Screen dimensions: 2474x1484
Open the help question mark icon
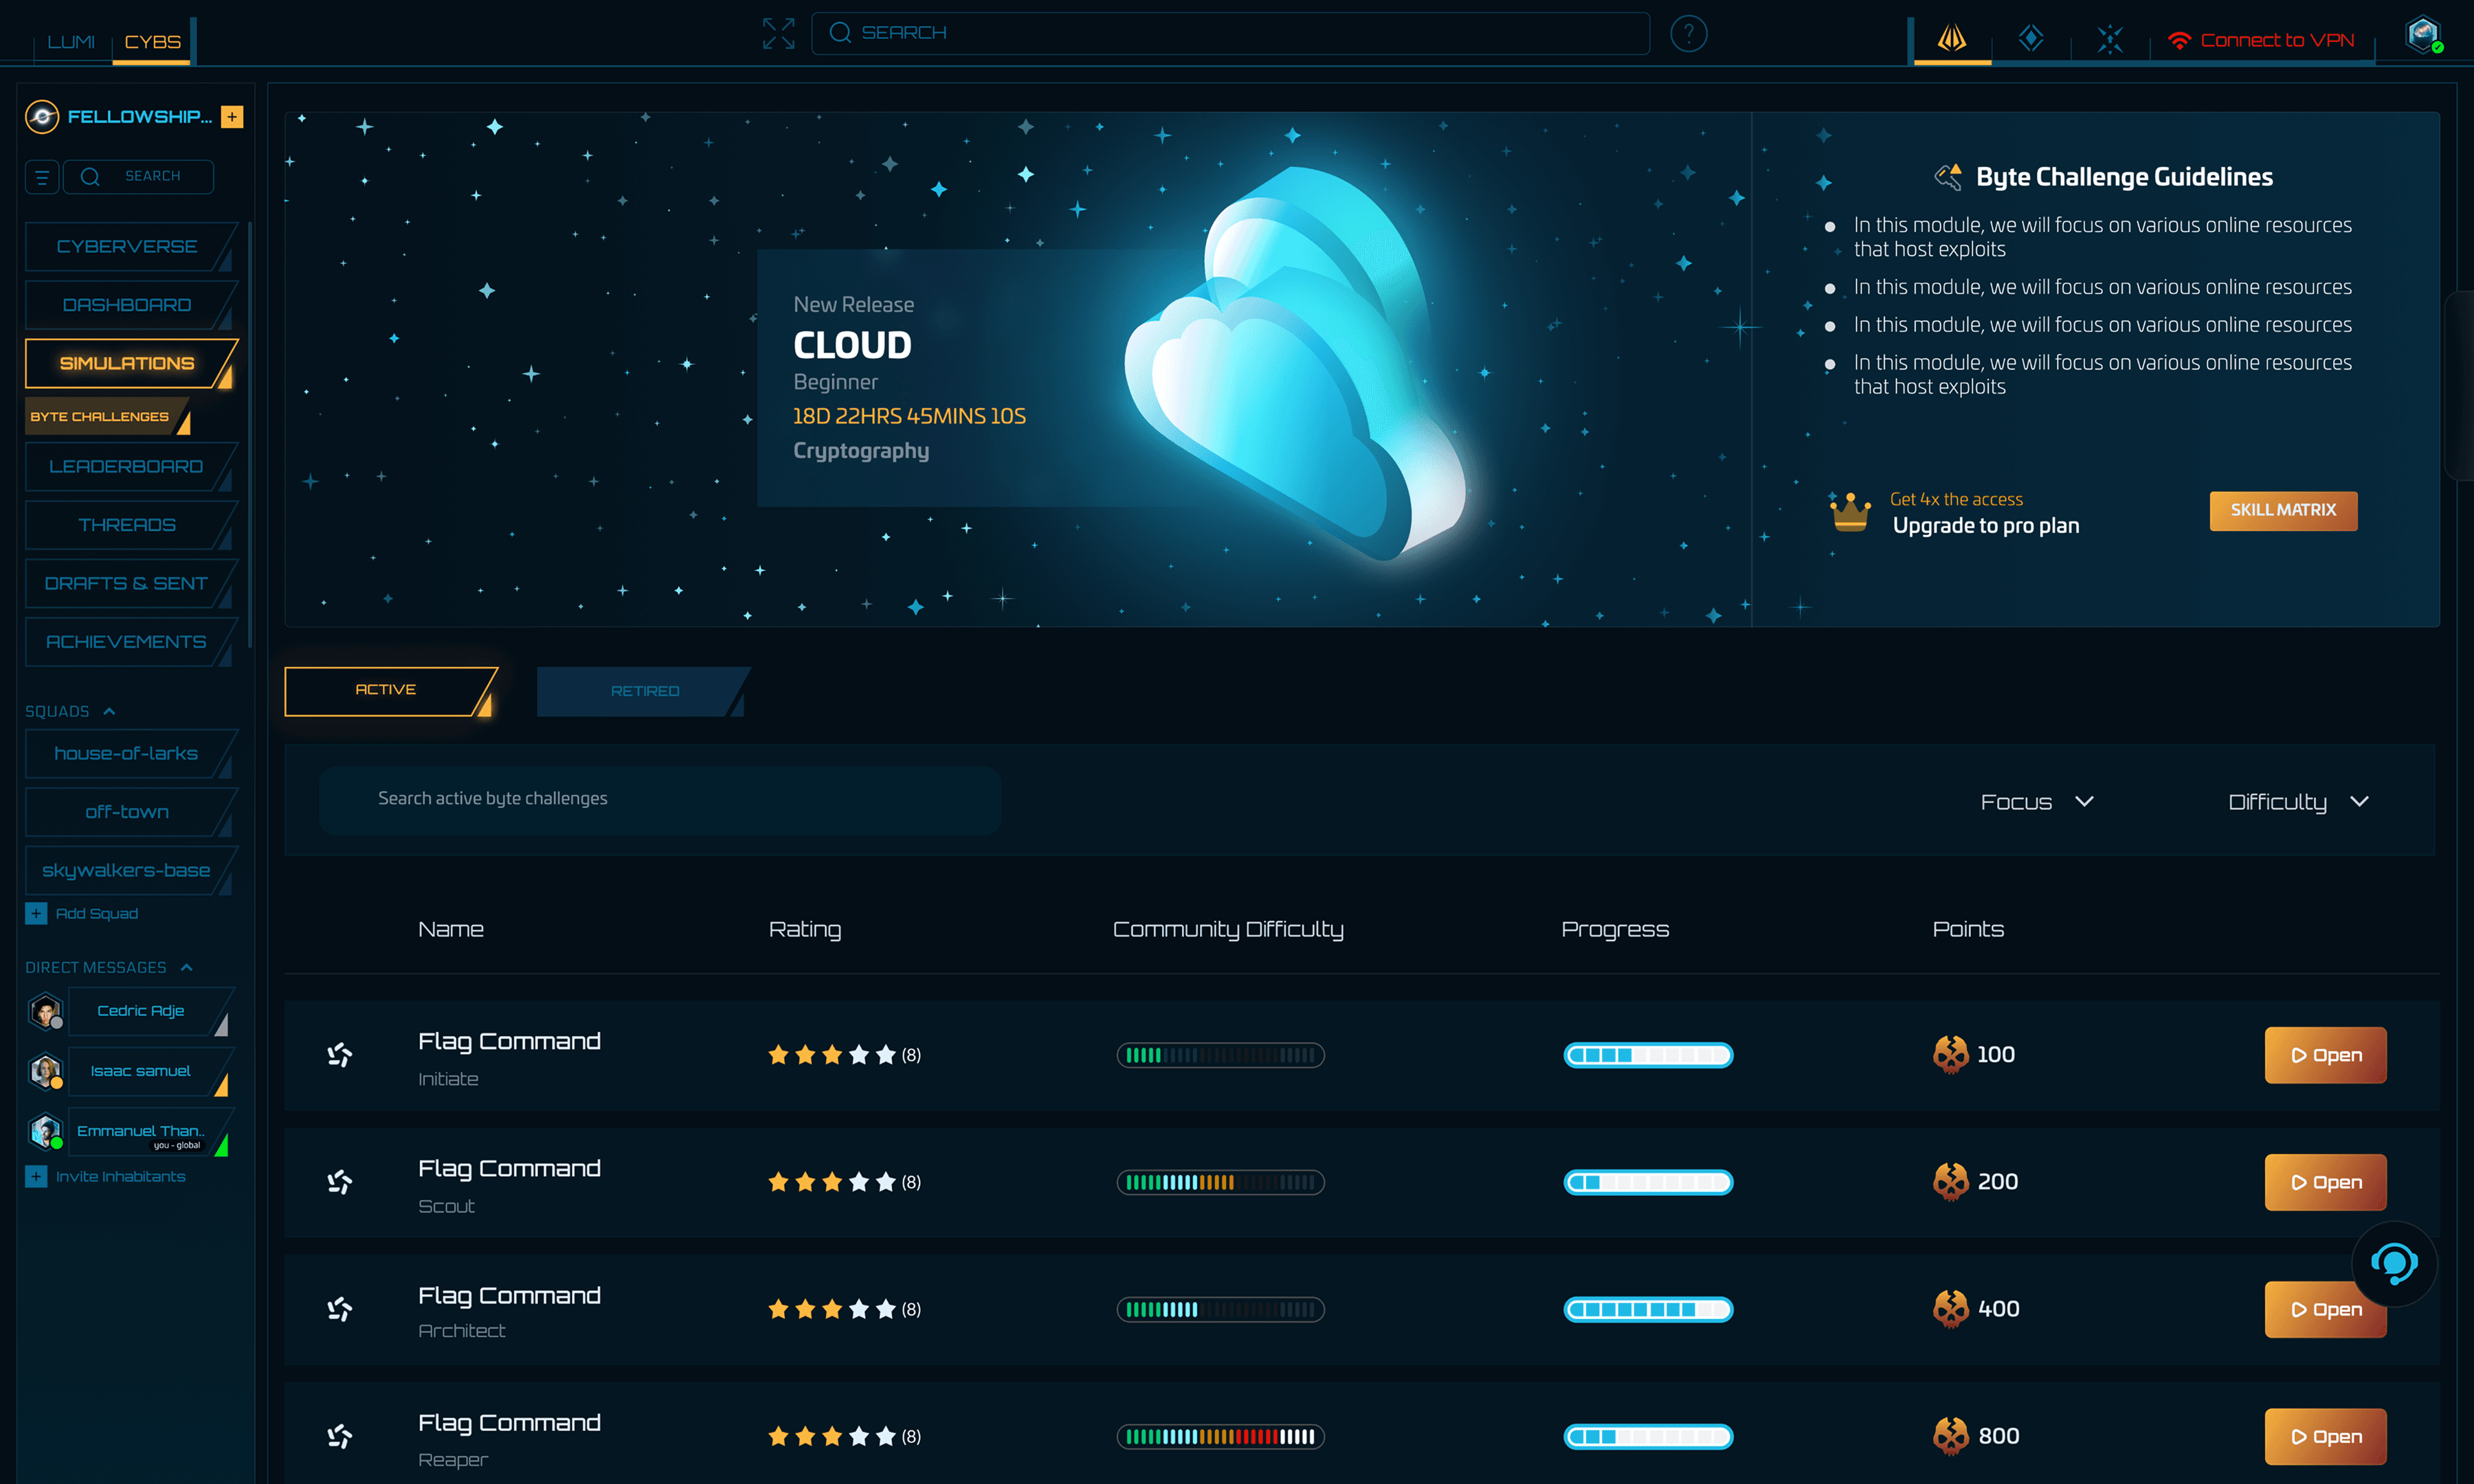point(1688,34)
